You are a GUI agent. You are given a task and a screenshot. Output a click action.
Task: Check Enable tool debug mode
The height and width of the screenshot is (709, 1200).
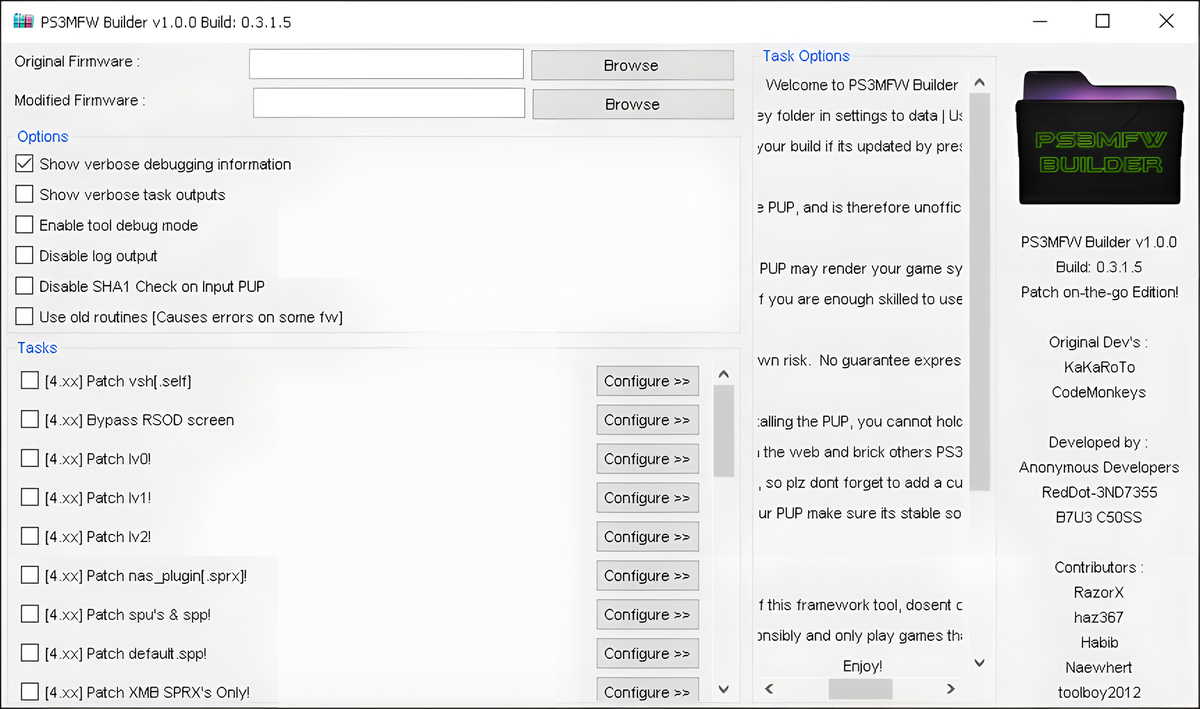pyautogui.click(x=25, y=225)
